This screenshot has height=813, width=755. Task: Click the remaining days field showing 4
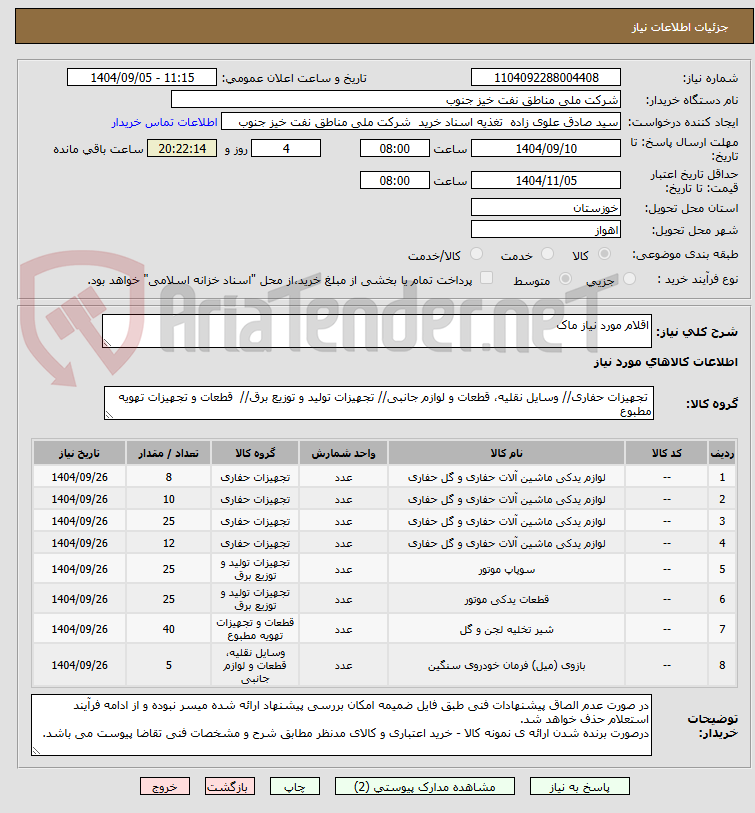pos(286,149)
